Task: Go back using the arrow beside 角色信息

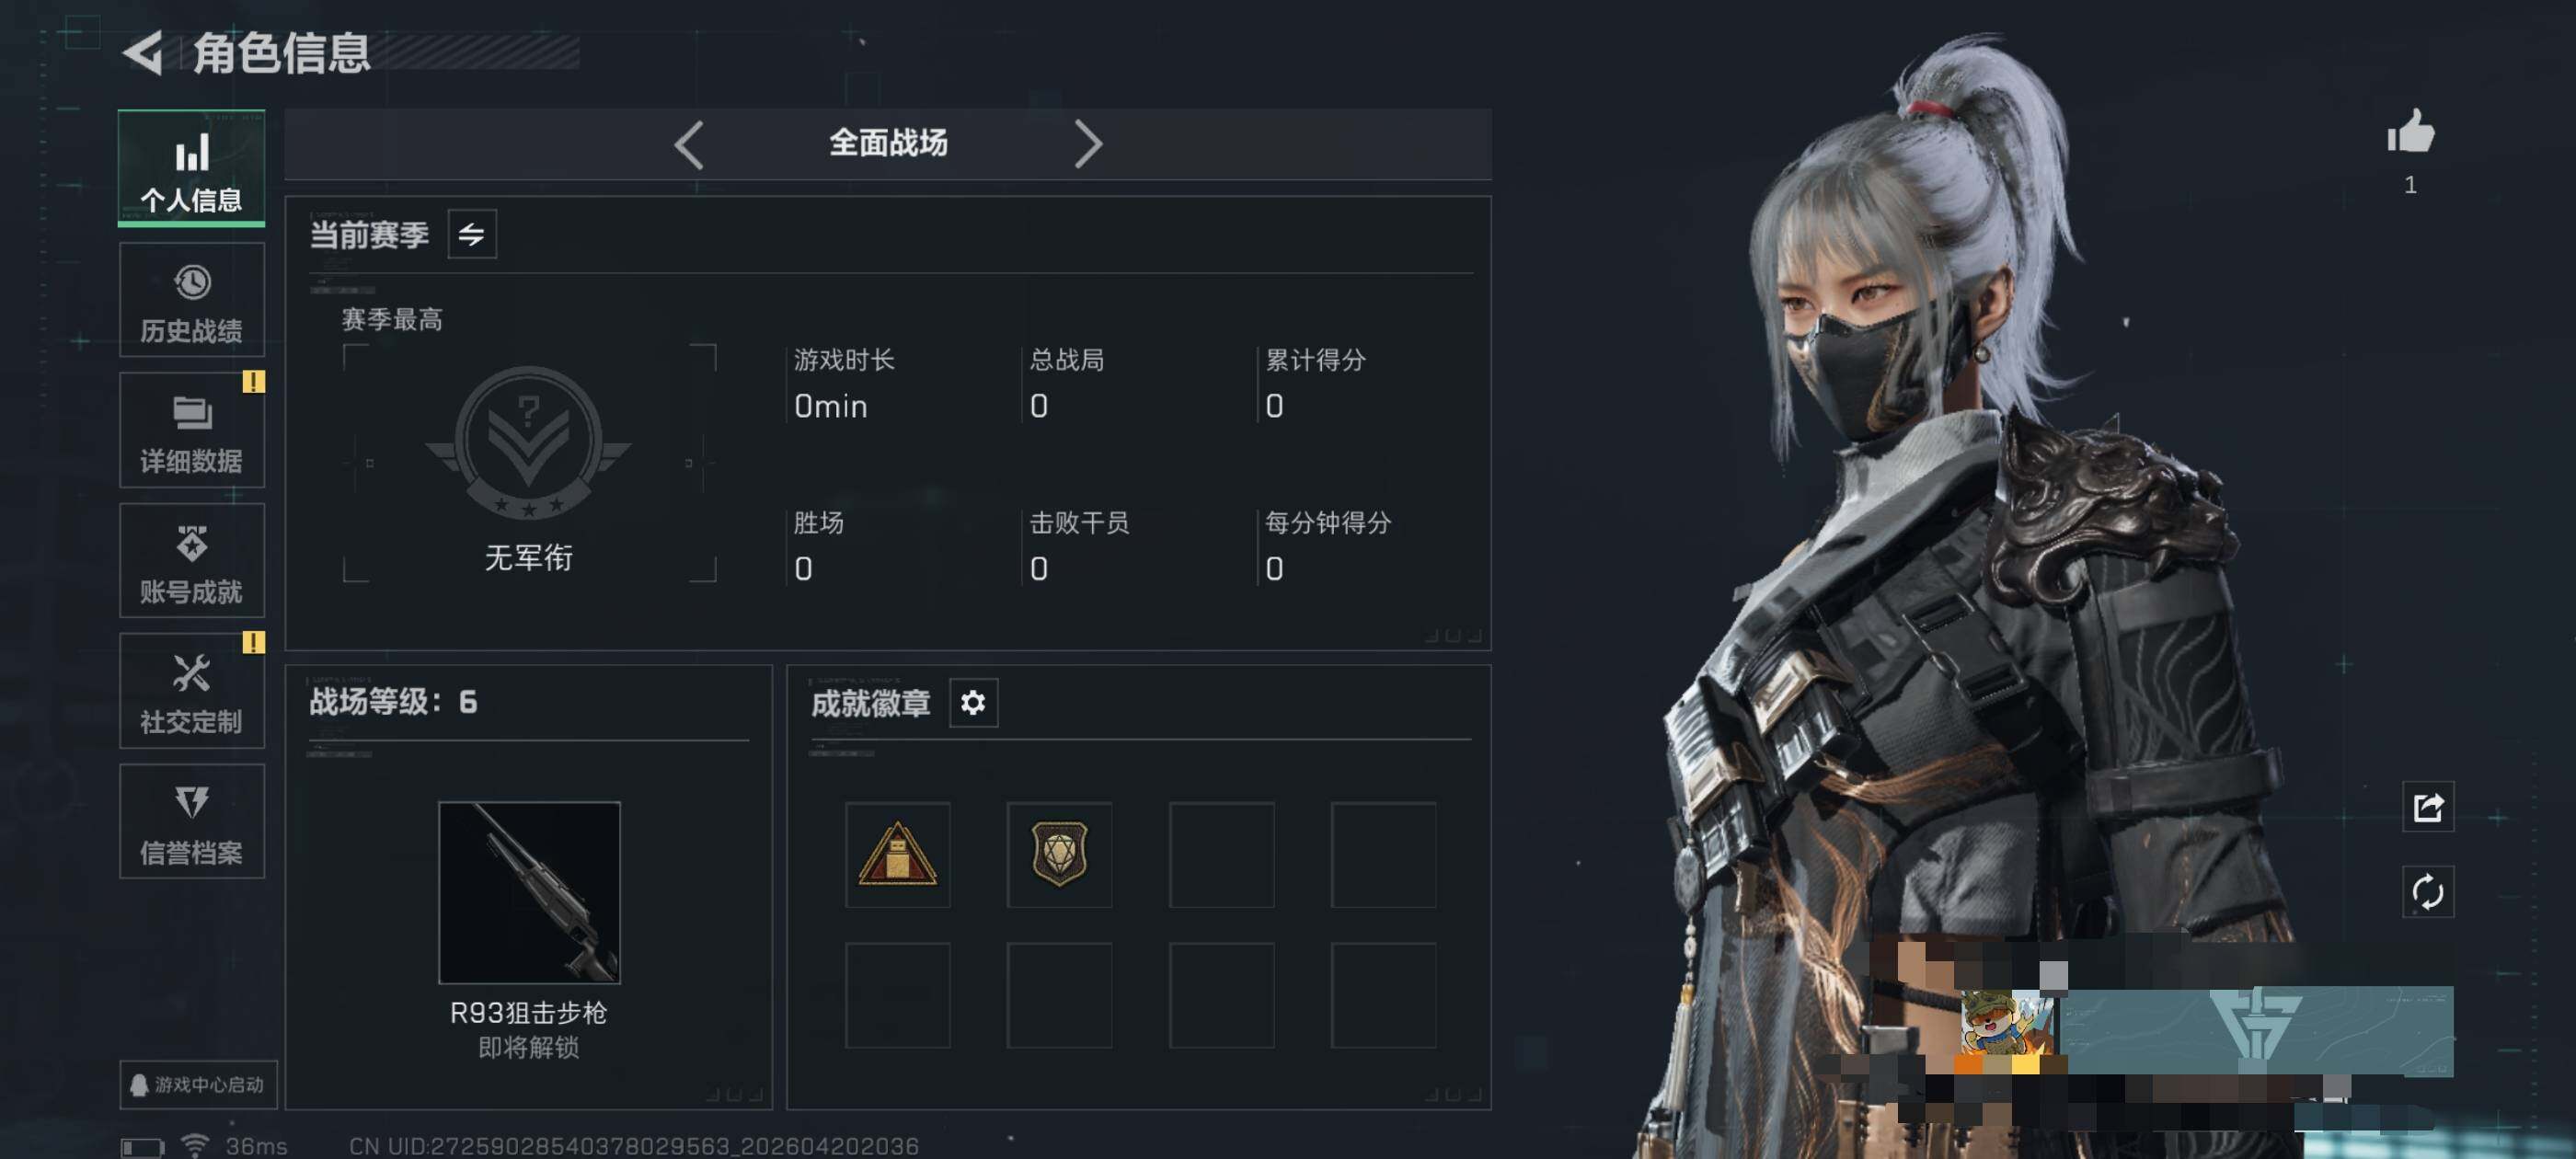Action: (142, 52)
